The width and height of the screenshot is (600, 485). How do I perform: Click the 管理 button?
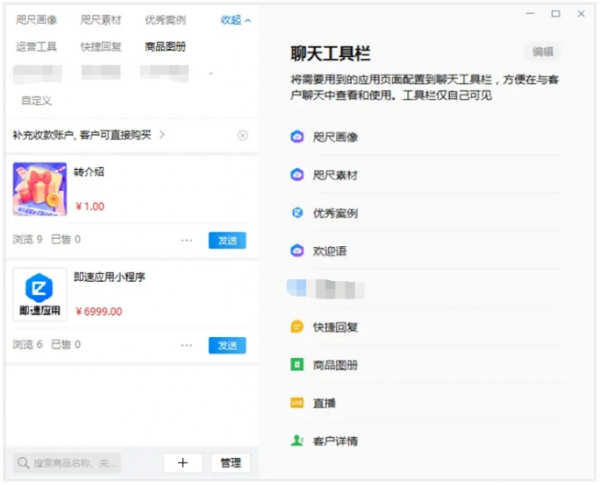[x=231, y=463]
